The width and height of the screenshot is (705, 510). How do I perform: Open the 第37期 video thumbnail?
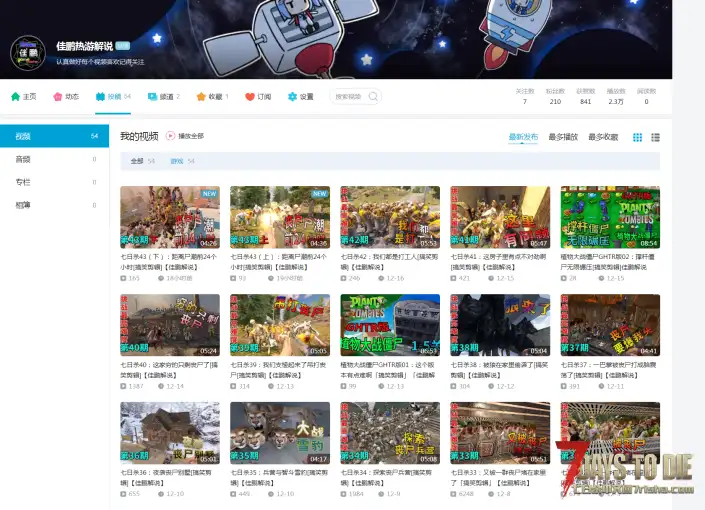[x=610, y=325]
